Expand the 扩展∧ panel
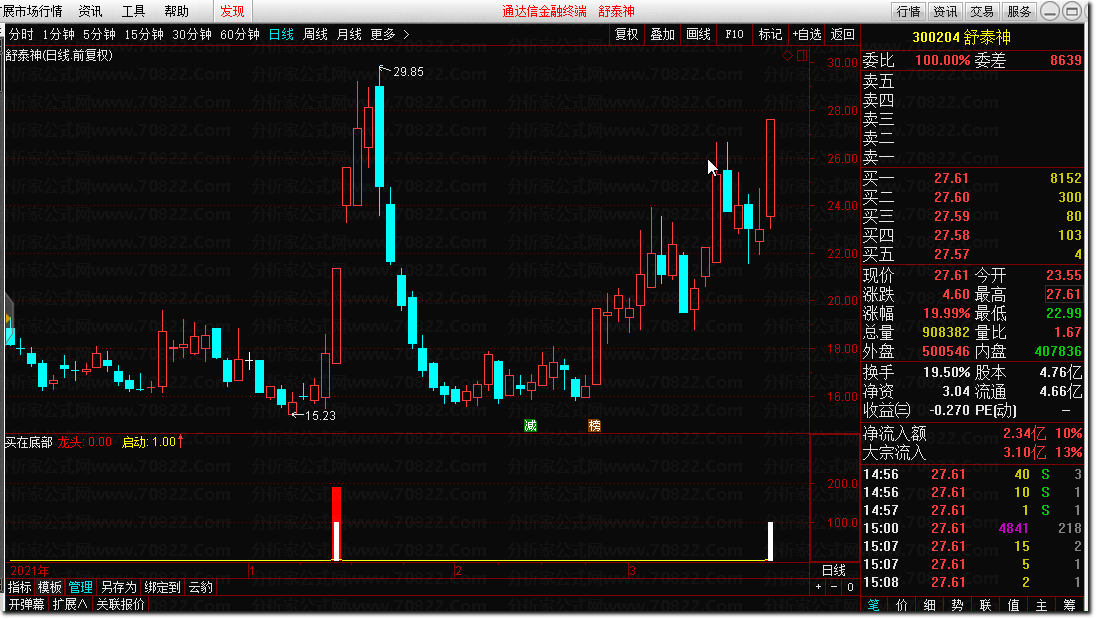This screenshot has height=619, width=1097. coord(70,604)
